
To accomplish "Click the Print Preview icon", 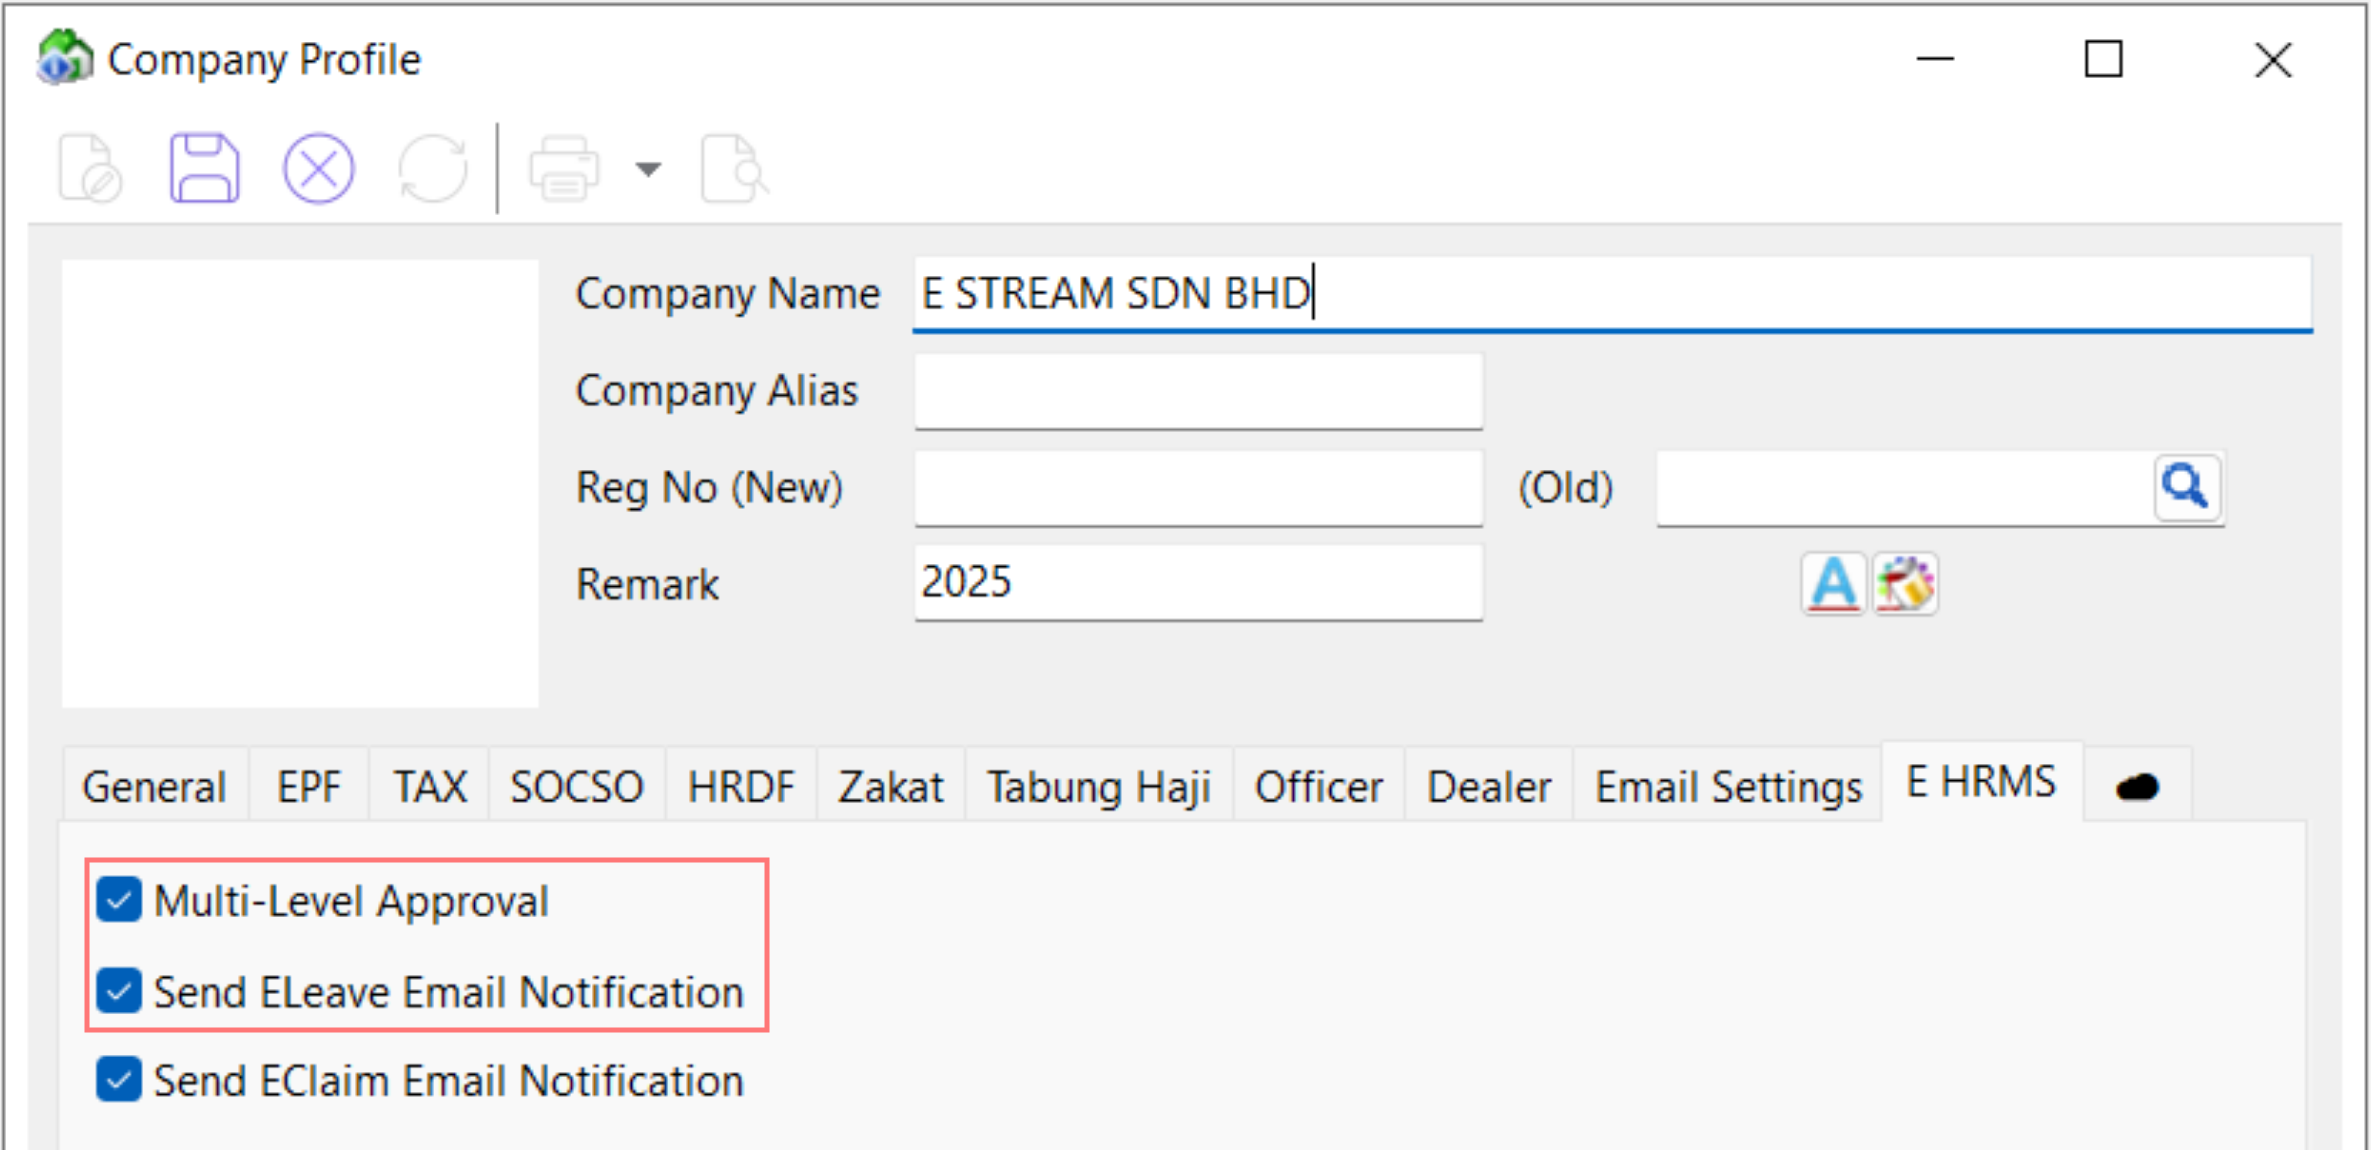I will [x=731, y=168].
